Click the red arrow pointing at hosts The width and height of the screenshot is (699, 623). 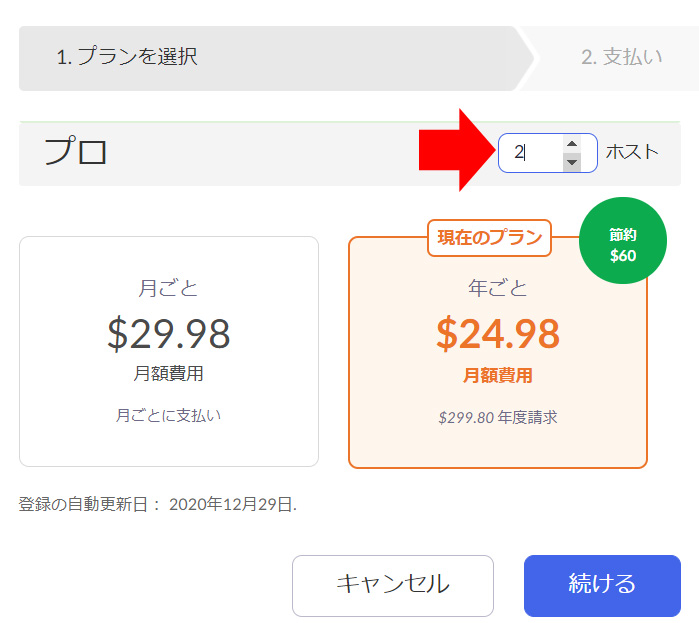pos(455,150)
